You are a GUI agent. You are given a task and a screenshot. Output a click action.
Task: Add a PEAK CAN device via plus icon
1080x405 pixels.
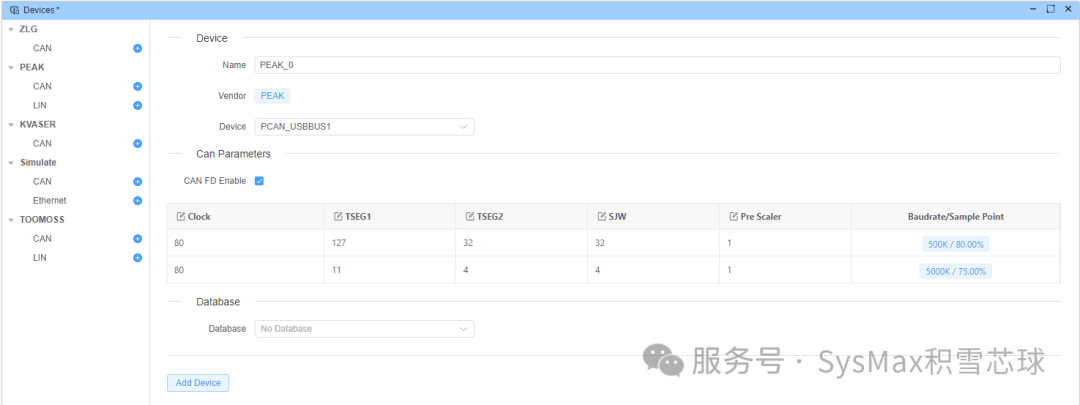(x=138, y=87)
